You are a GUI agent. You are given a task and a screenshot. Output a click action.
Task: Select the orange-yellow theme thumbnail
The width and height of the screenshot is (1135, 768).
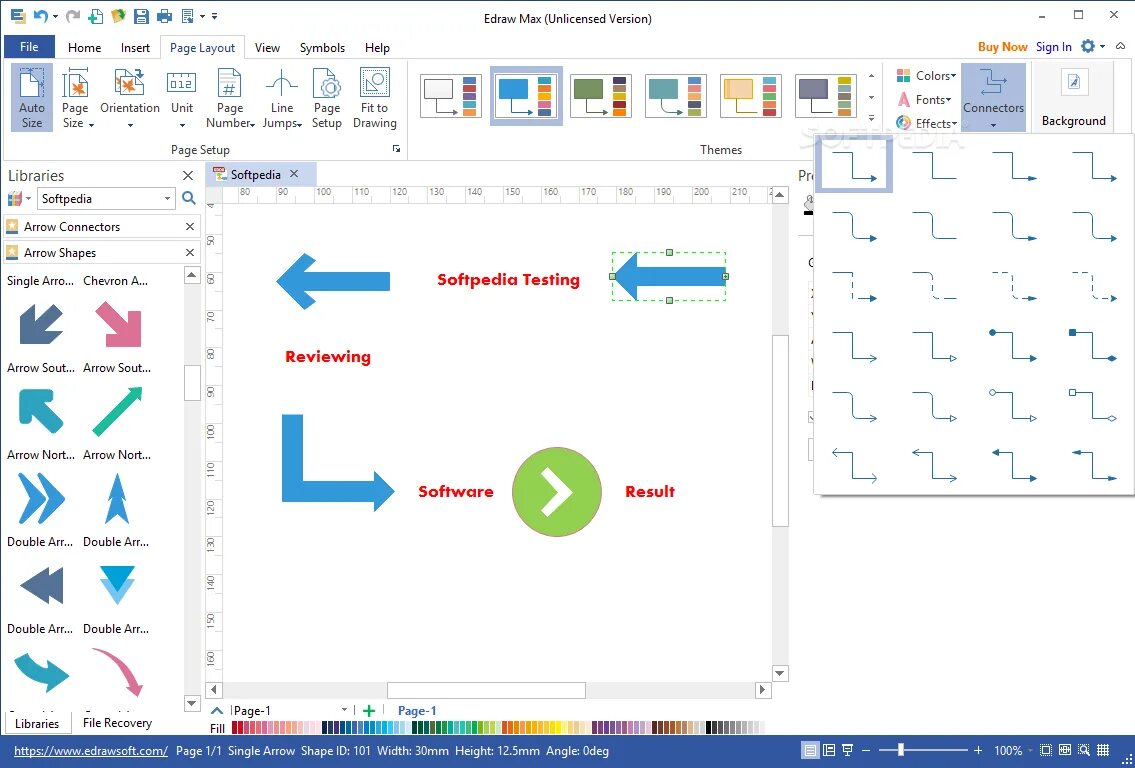pyautogui.click(x=751, y=96)
